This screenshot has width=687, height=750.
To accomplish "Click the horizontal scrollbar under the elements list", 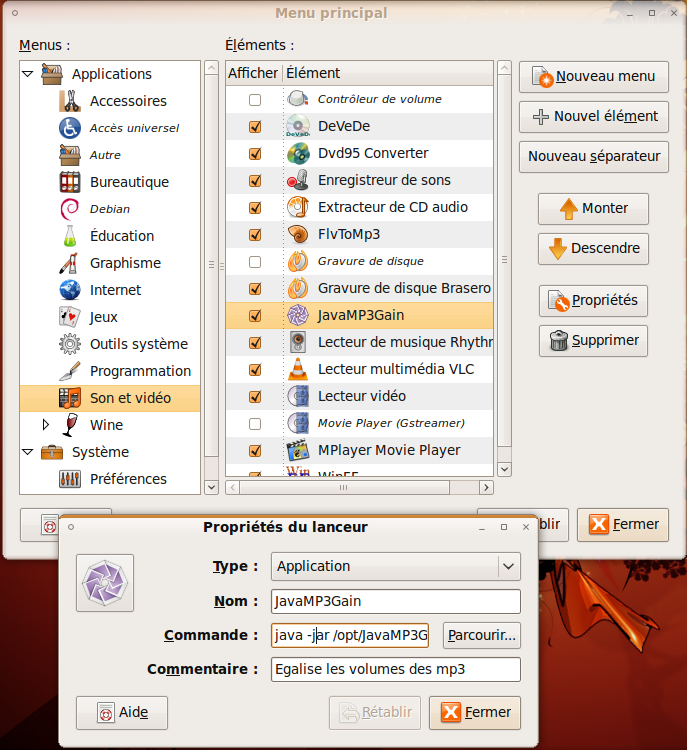I will tap(360, 488).
